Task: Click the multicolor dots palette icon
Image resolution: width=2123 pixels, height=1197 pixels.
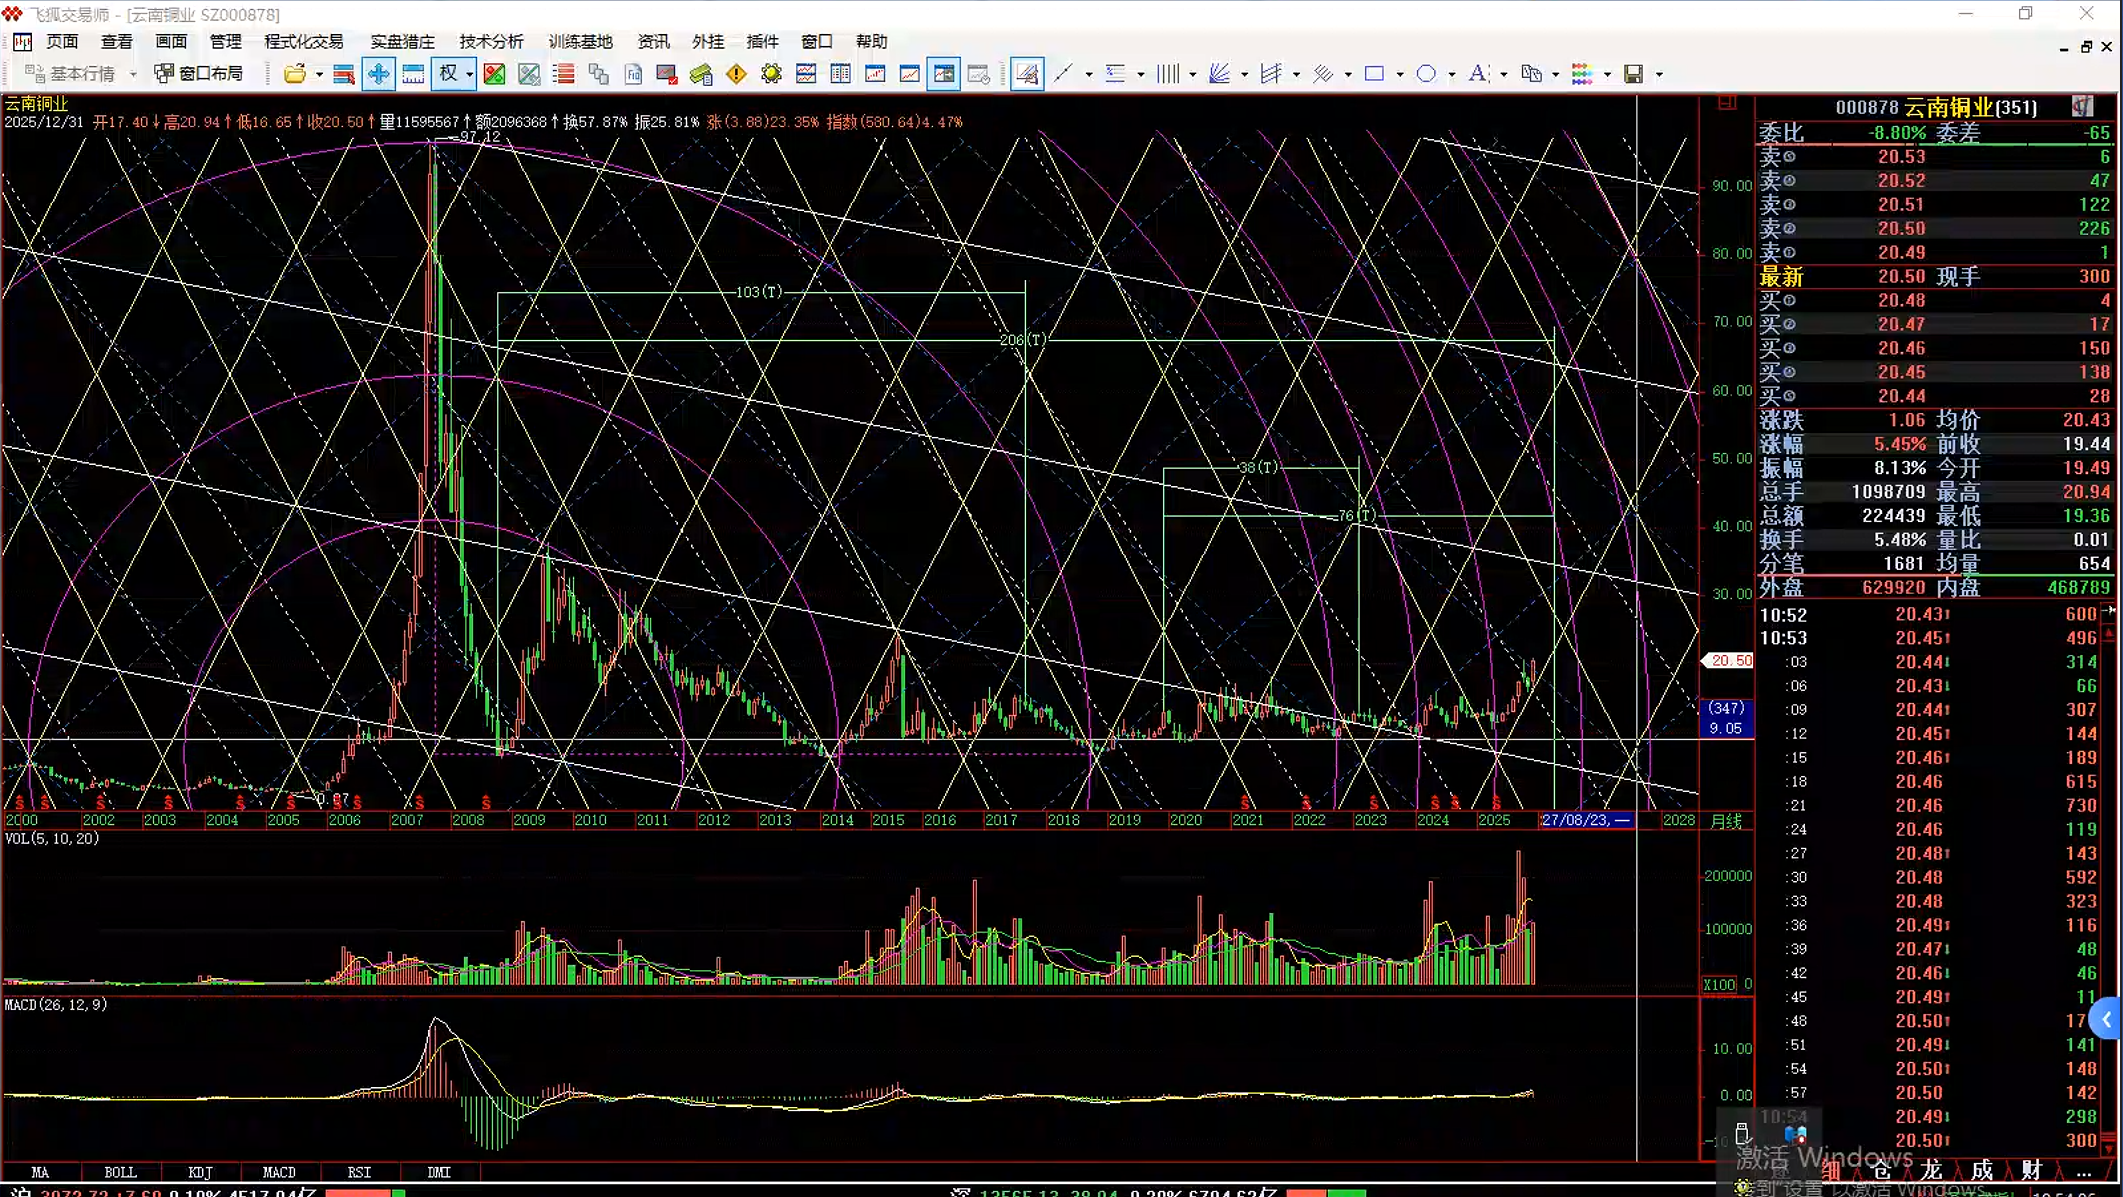Action: 1582,73
